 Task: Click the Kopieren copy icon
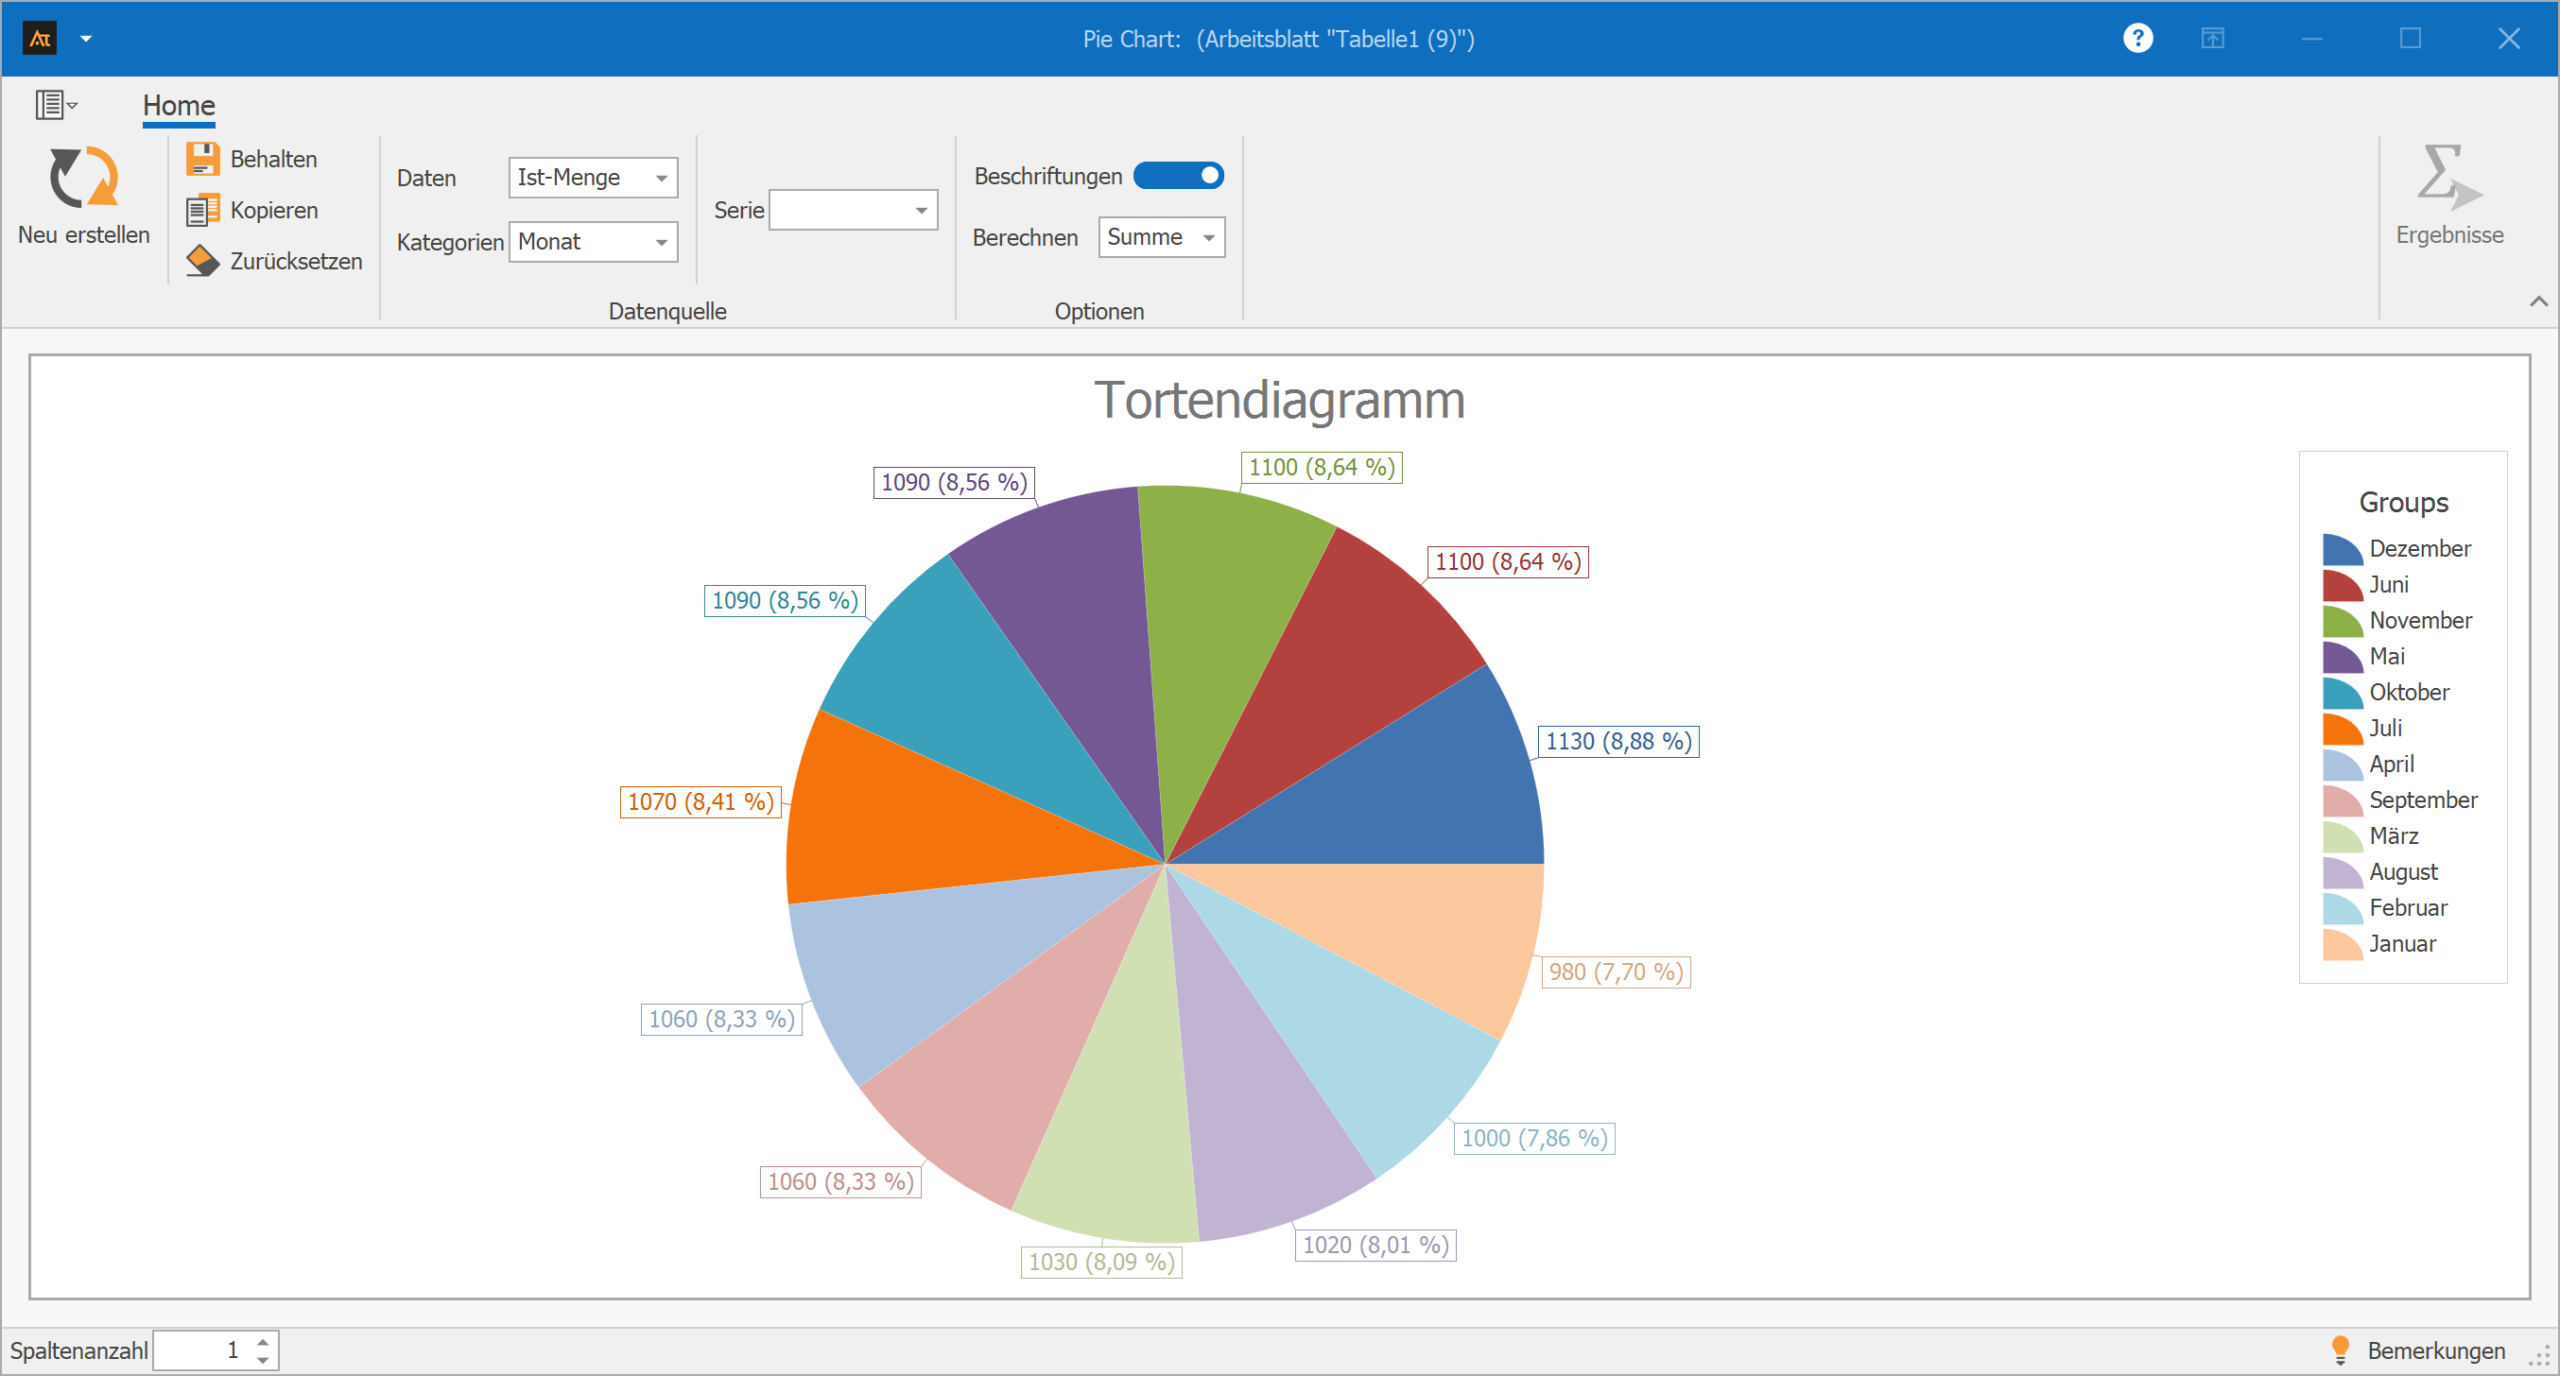[203, 210]
